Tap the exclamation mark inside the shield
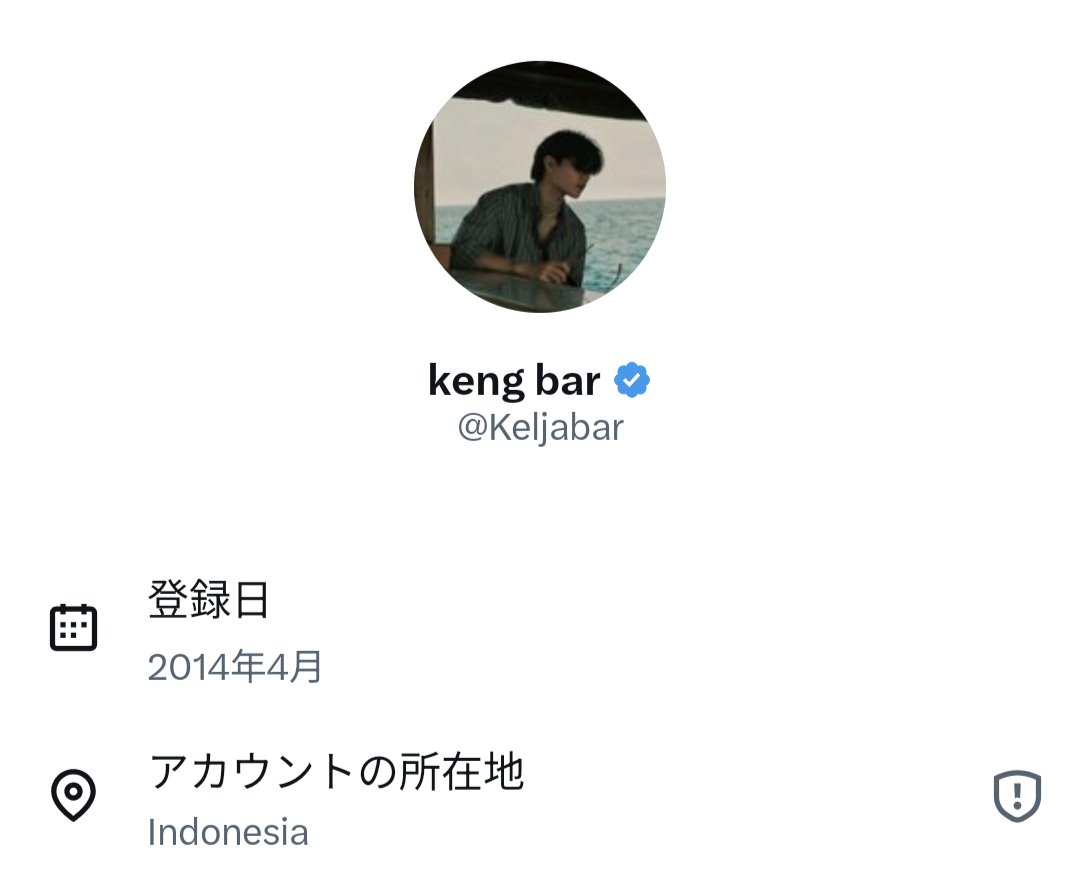The width and height of the screenshot is (1080, 886). pos(1017,796)
